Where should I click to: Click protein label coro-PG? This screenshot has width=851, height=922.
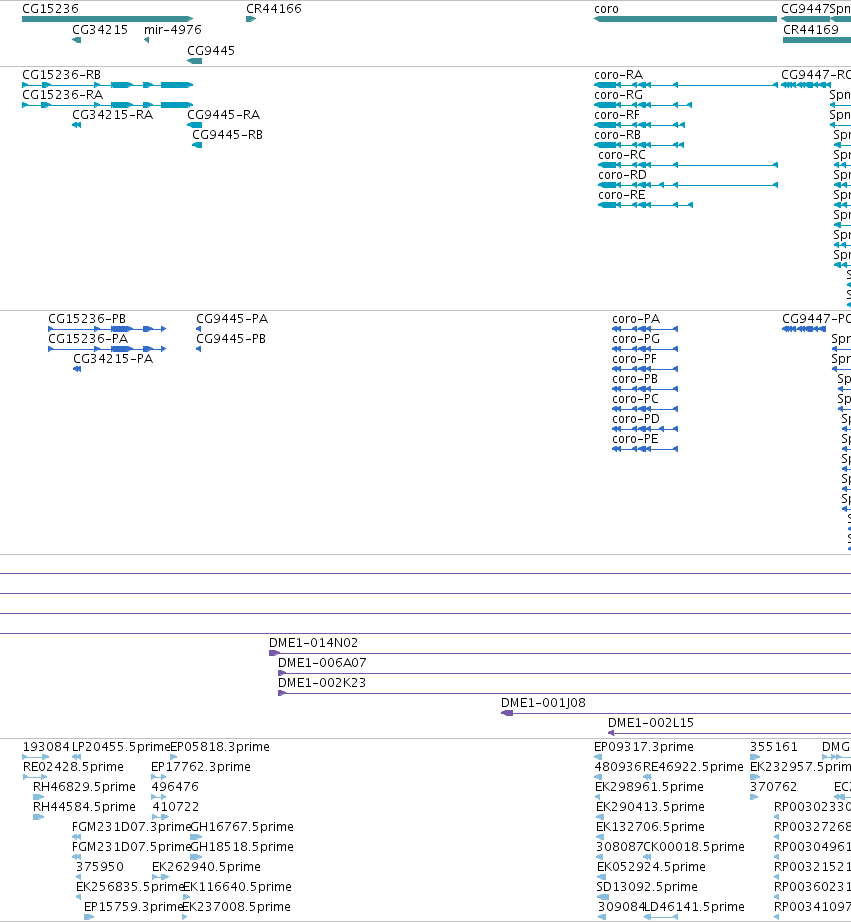(x=636, y=339)
